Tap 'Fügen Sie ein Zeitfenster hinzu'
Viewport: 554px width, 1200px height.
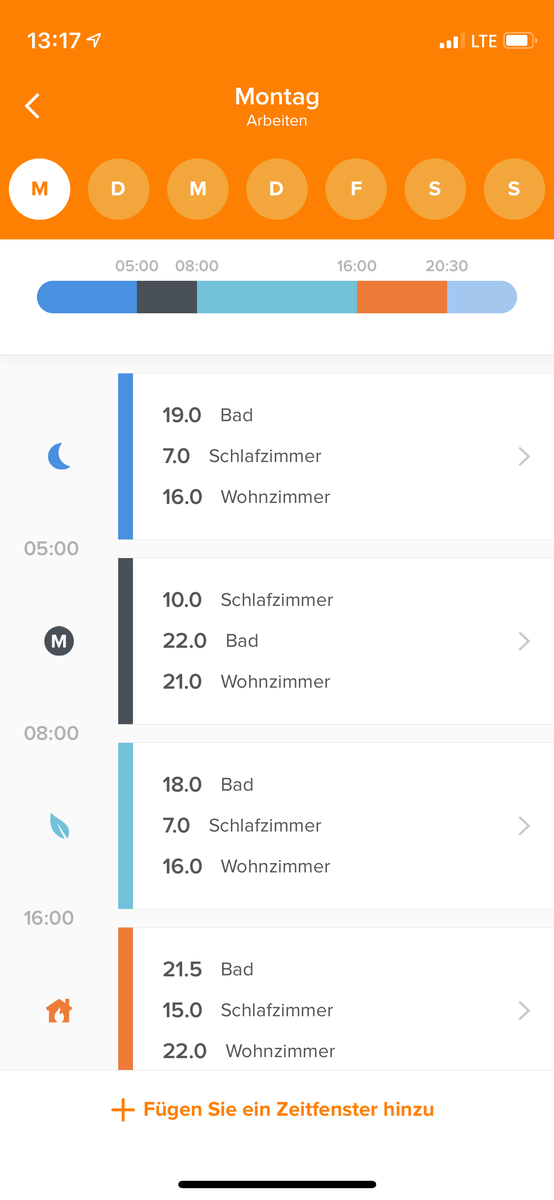coord(289,1109)
